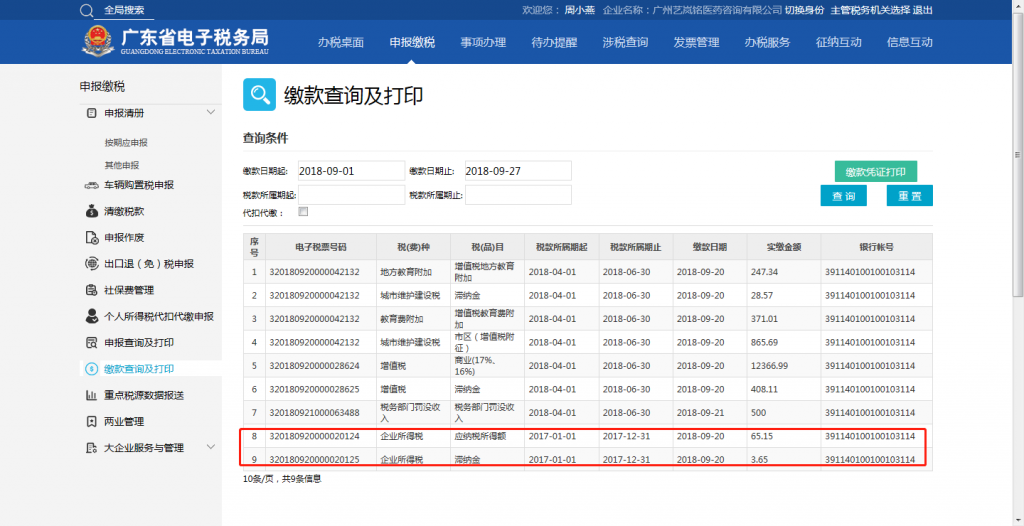
Task: Click the coin icon beside 缴款查询及打印
Action: [x=91, y=369]
